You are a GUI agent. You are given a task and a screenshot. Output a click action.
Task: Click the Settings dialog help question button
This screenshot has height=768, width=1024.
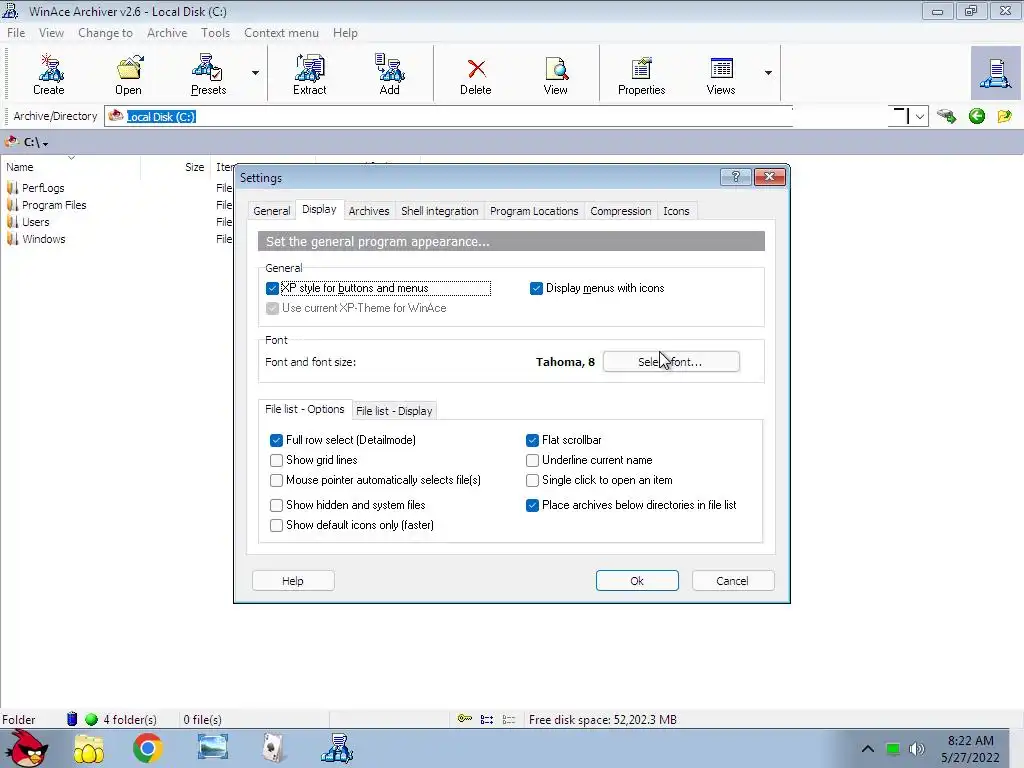735,176
